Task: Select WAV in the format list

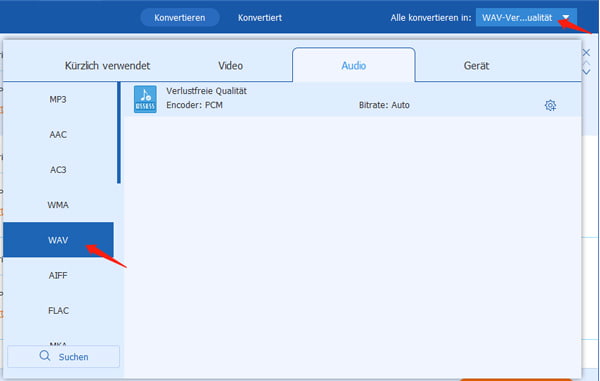Action: [x=58, y=240]
